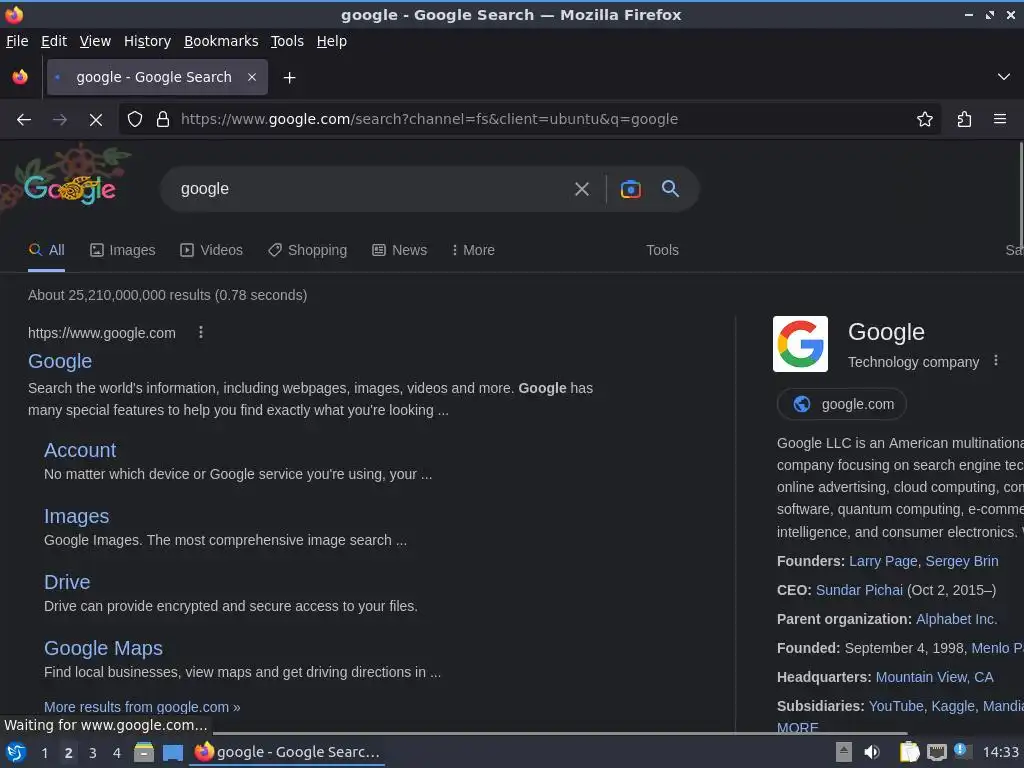Switch to workspace 4
The image size is (1024, 768).
(x=117, y=753)
